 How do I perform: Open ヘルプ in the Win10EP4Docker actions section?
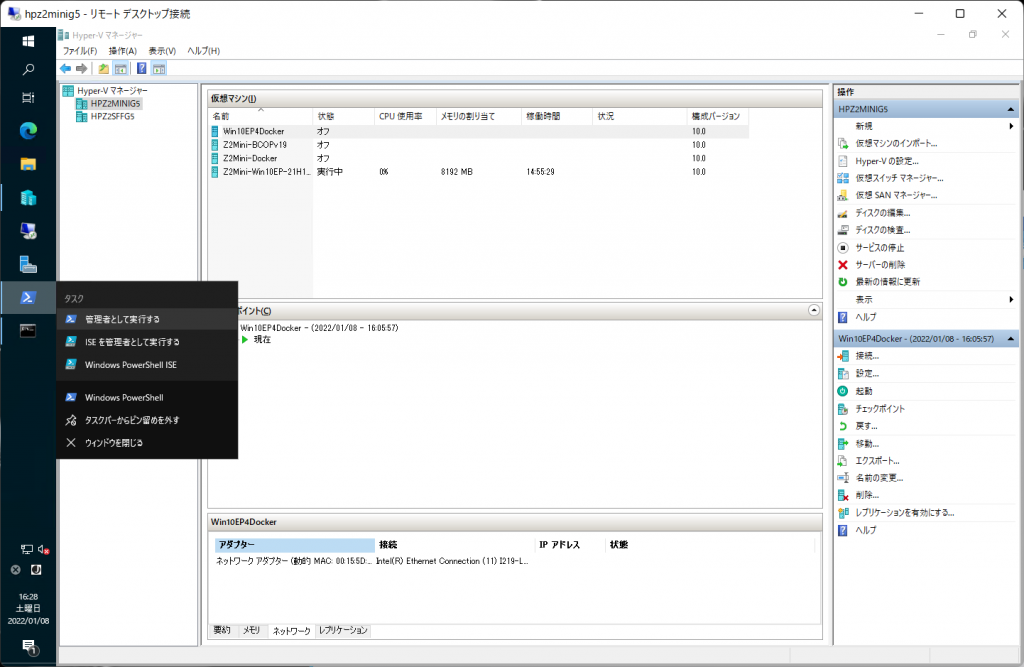click(866, 530)
